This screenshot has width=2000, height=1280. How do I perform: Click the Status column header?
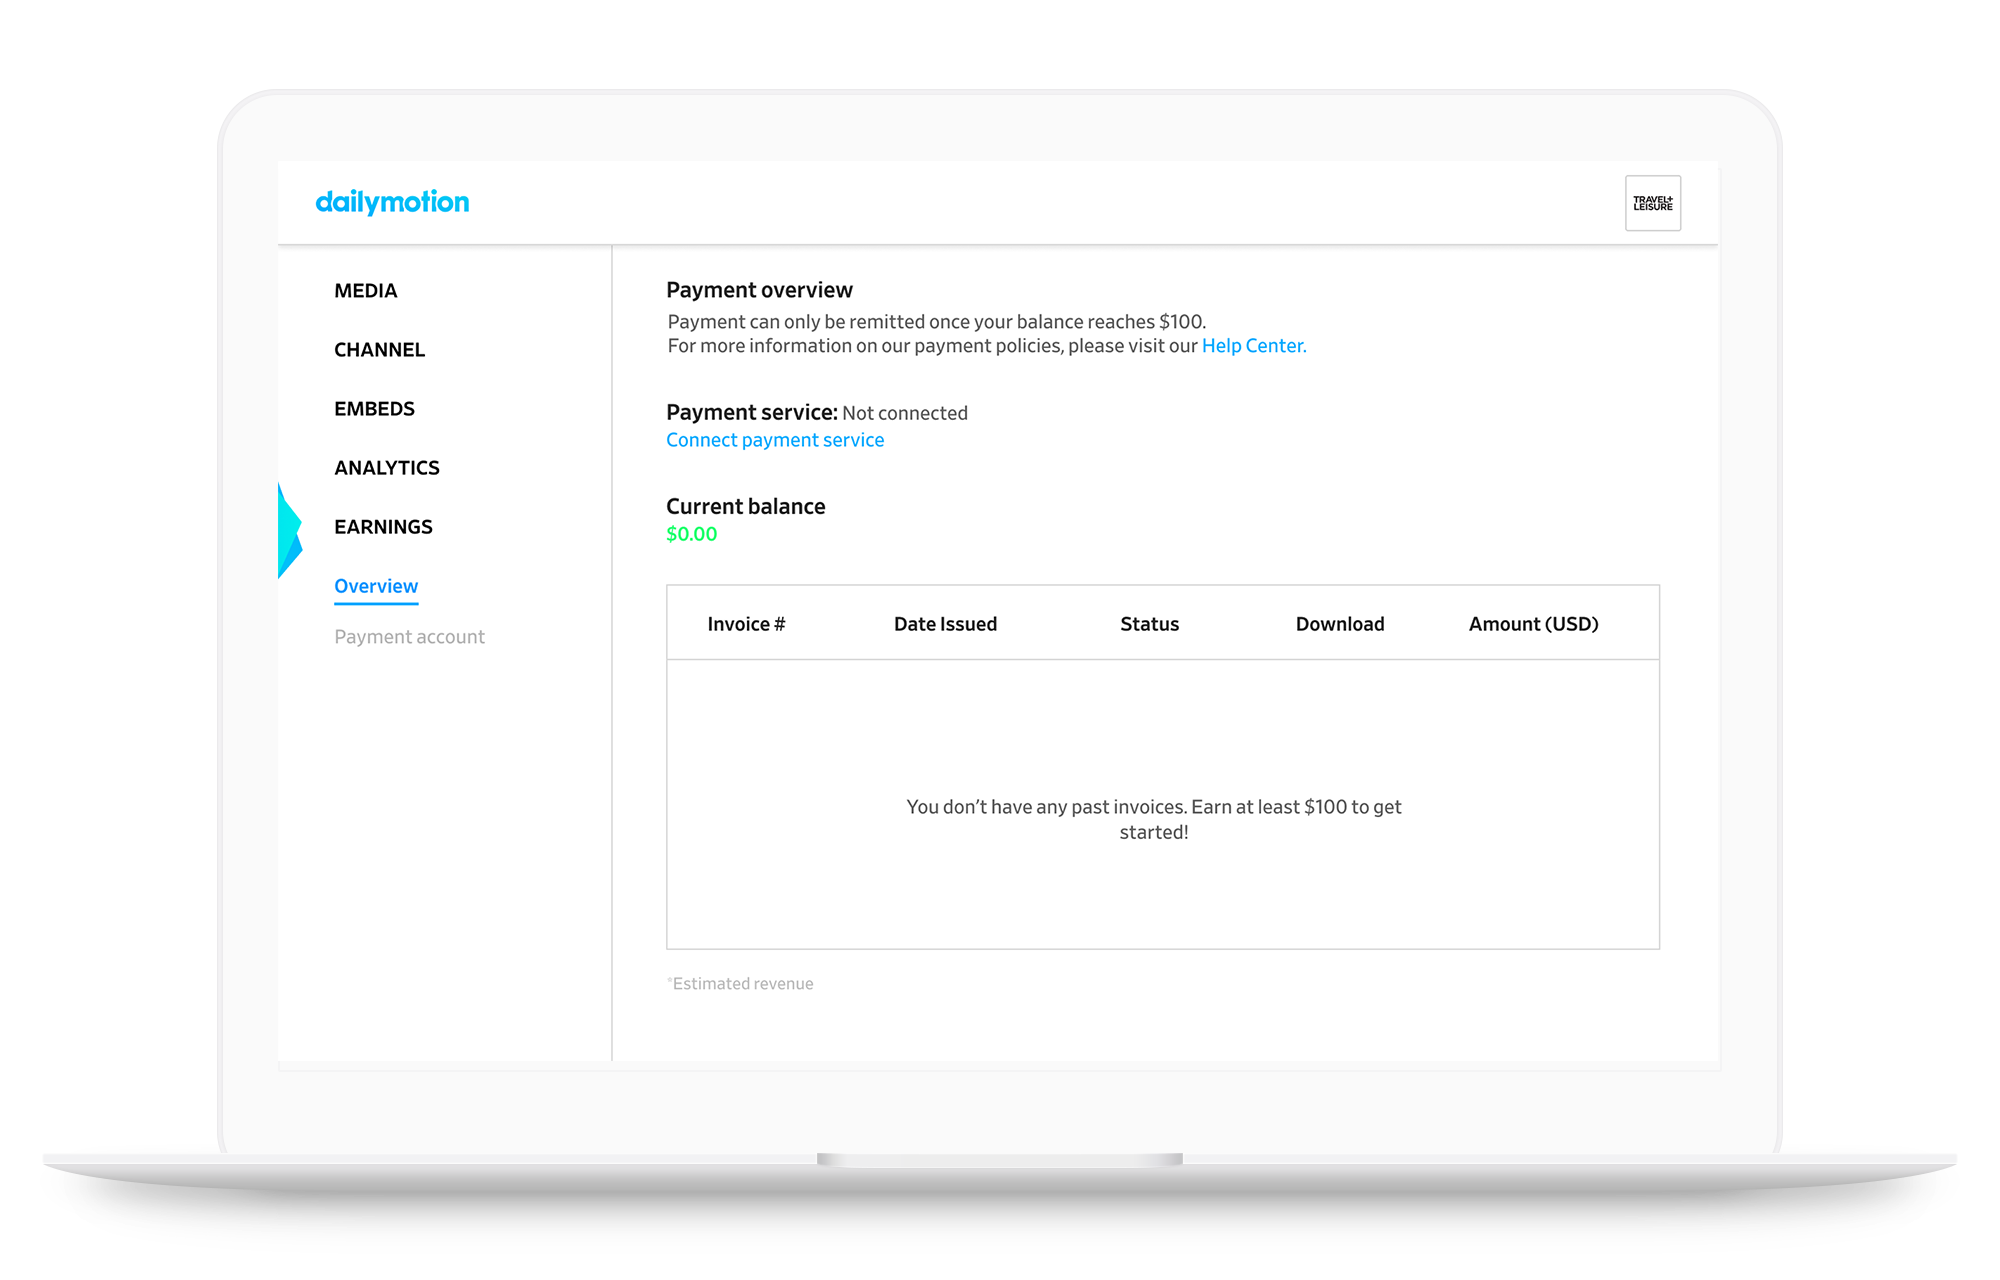pos(1149,624)
